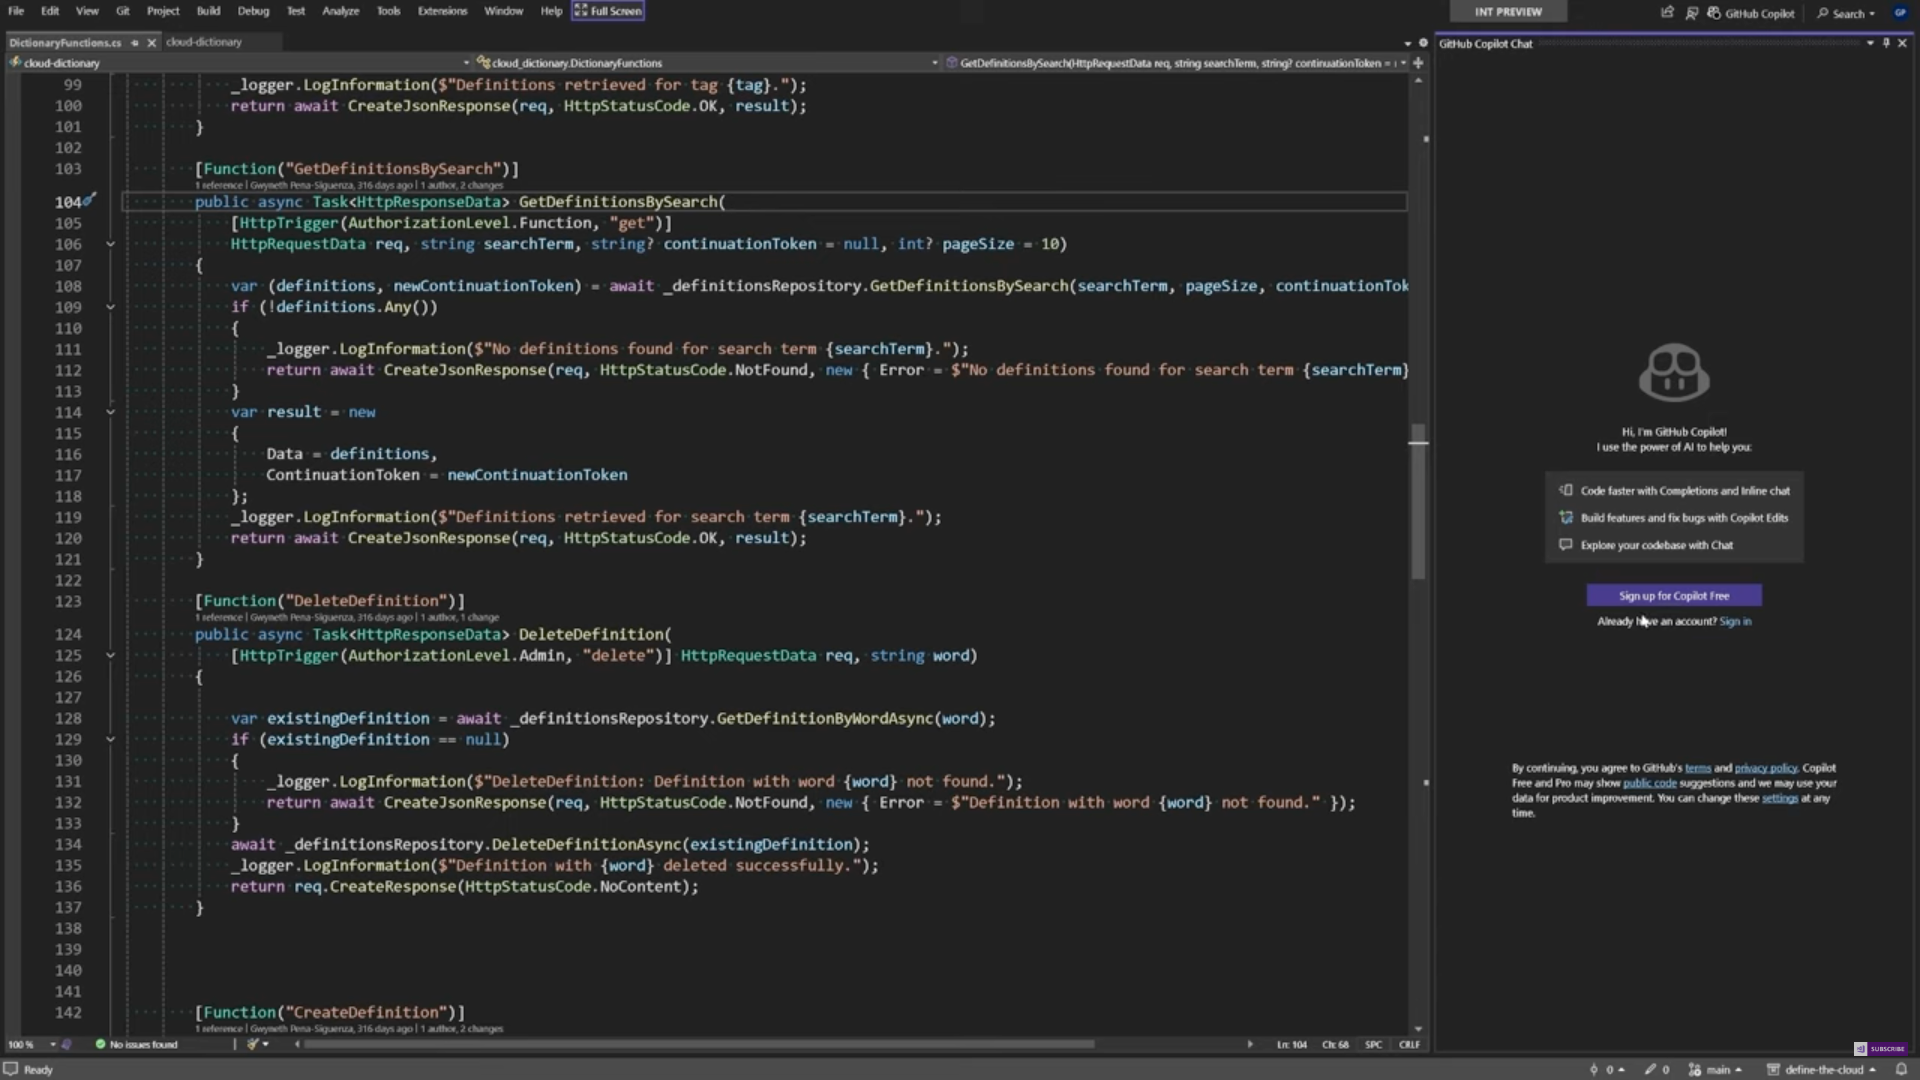The image size is (1920, 1080).
Task: Click the horizontal scrollbar in the editor
Action: (700, 1044)
